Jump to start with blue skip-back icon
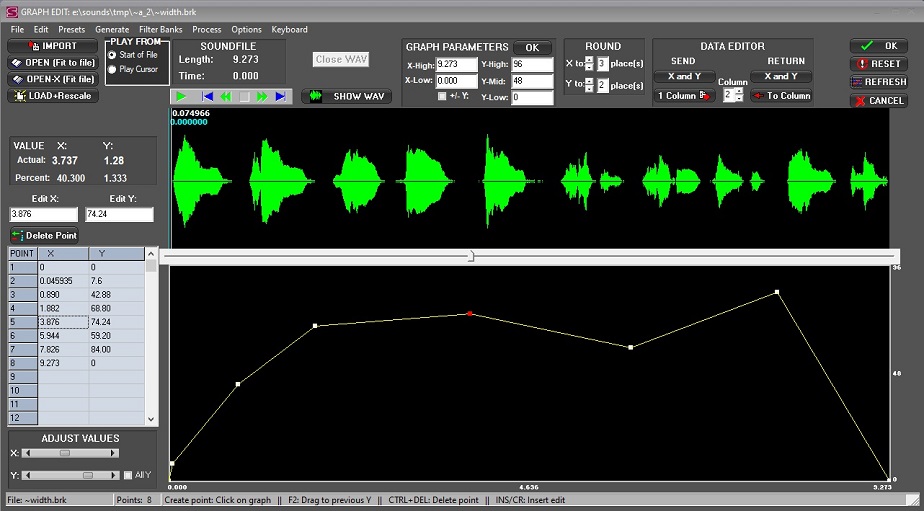 (207, 97)
